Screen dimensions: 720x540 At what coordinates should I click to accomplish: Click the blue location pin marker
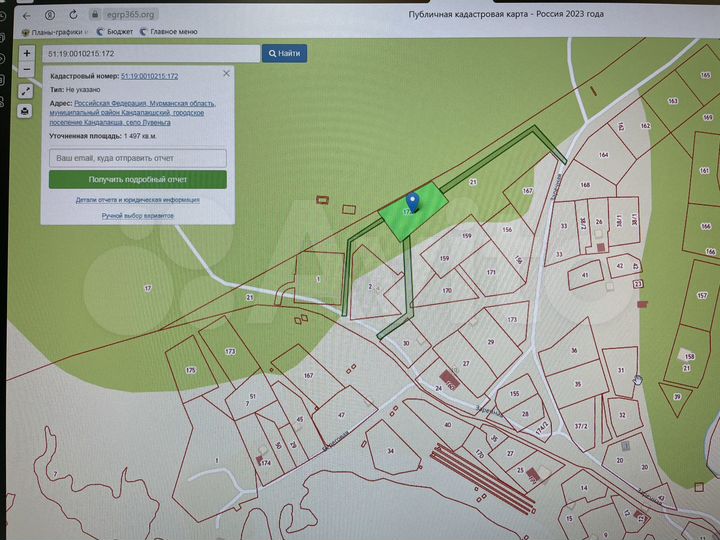point(411,202)
